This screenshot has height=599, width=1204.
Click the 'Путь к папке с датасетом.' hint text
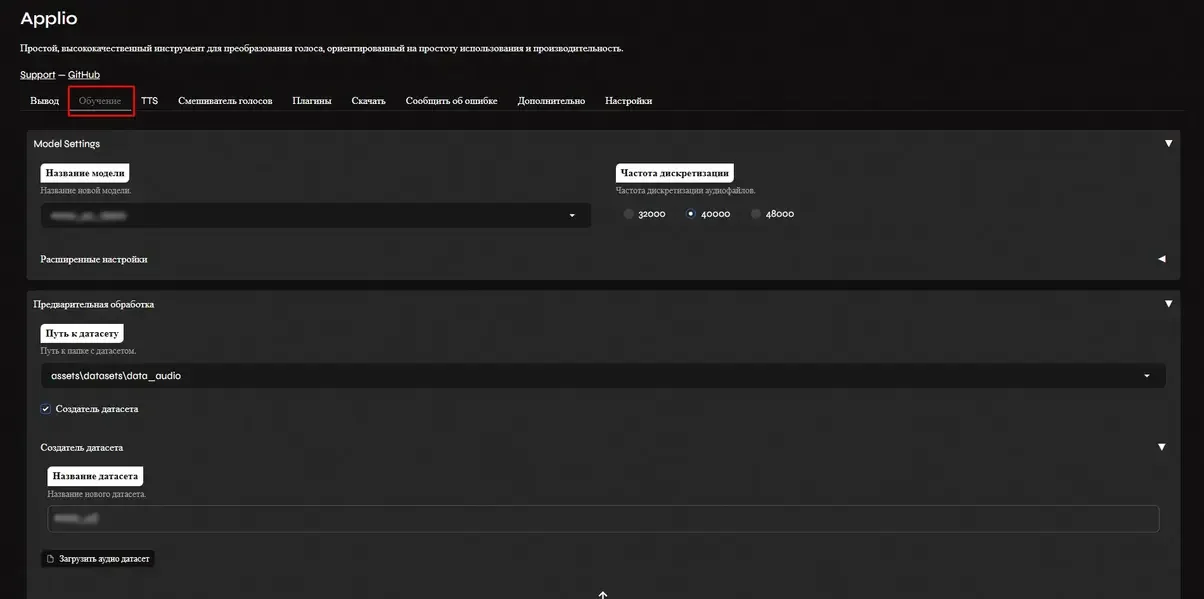[88, 351]
